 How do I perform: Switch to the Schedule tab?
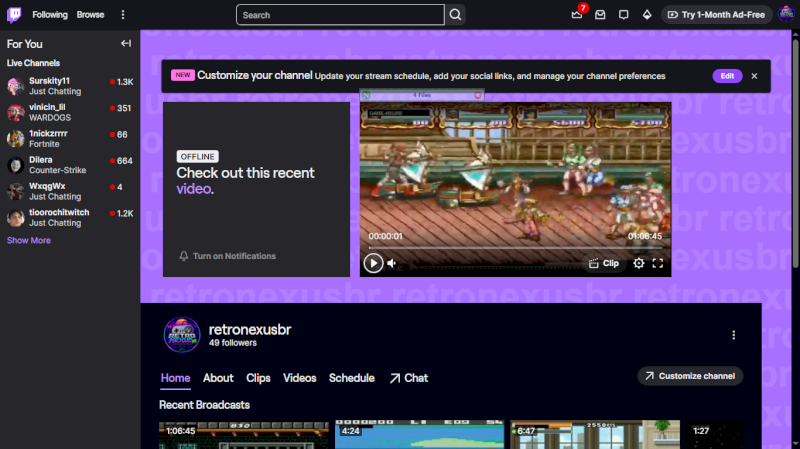pyautogui.click(x=352, y=378)
